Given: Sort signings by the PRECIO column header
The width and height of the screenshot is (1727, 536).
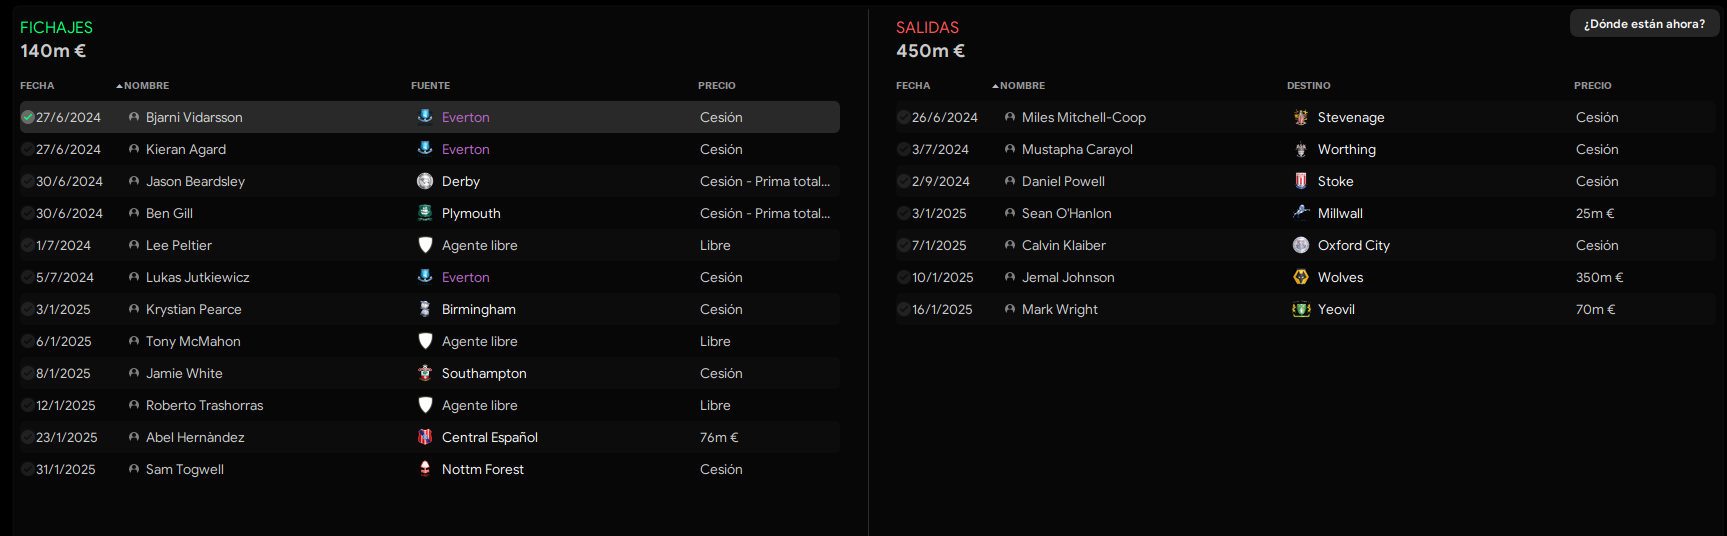Looking at the screenshot, I should pos(717,86).
